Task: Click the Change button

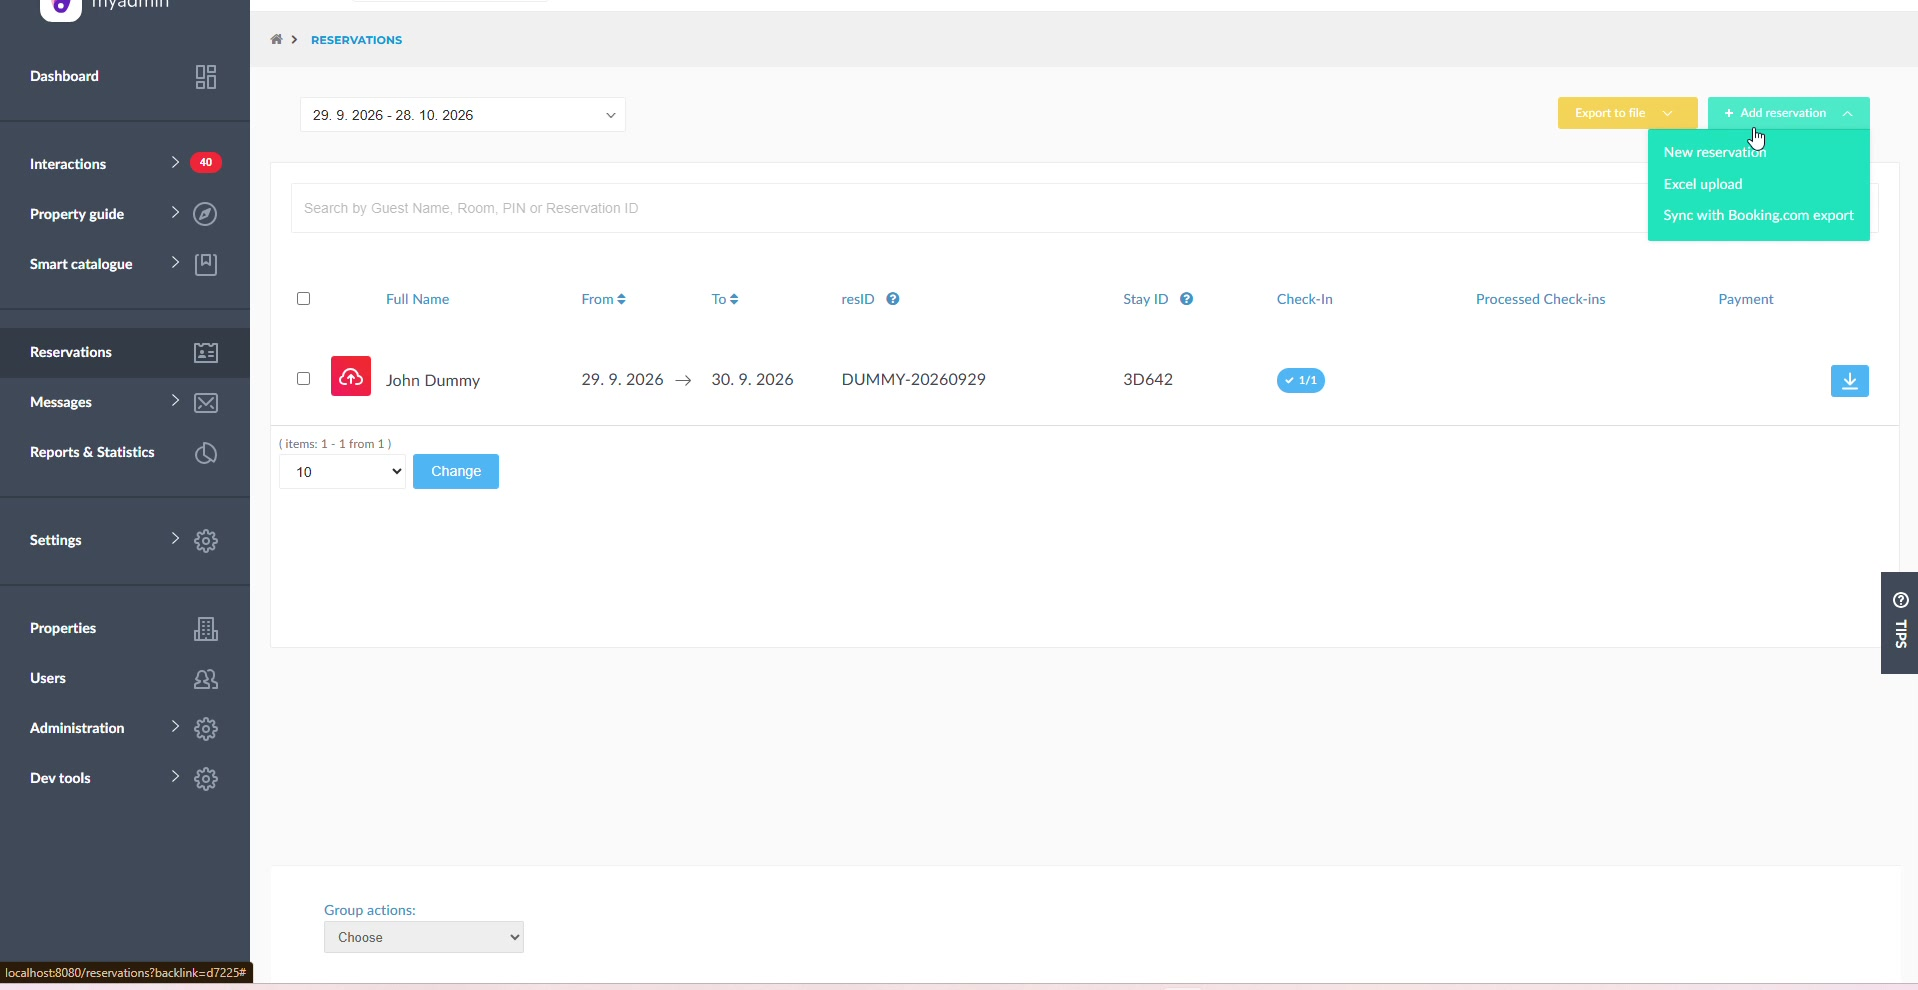Action: pos(456,472)
